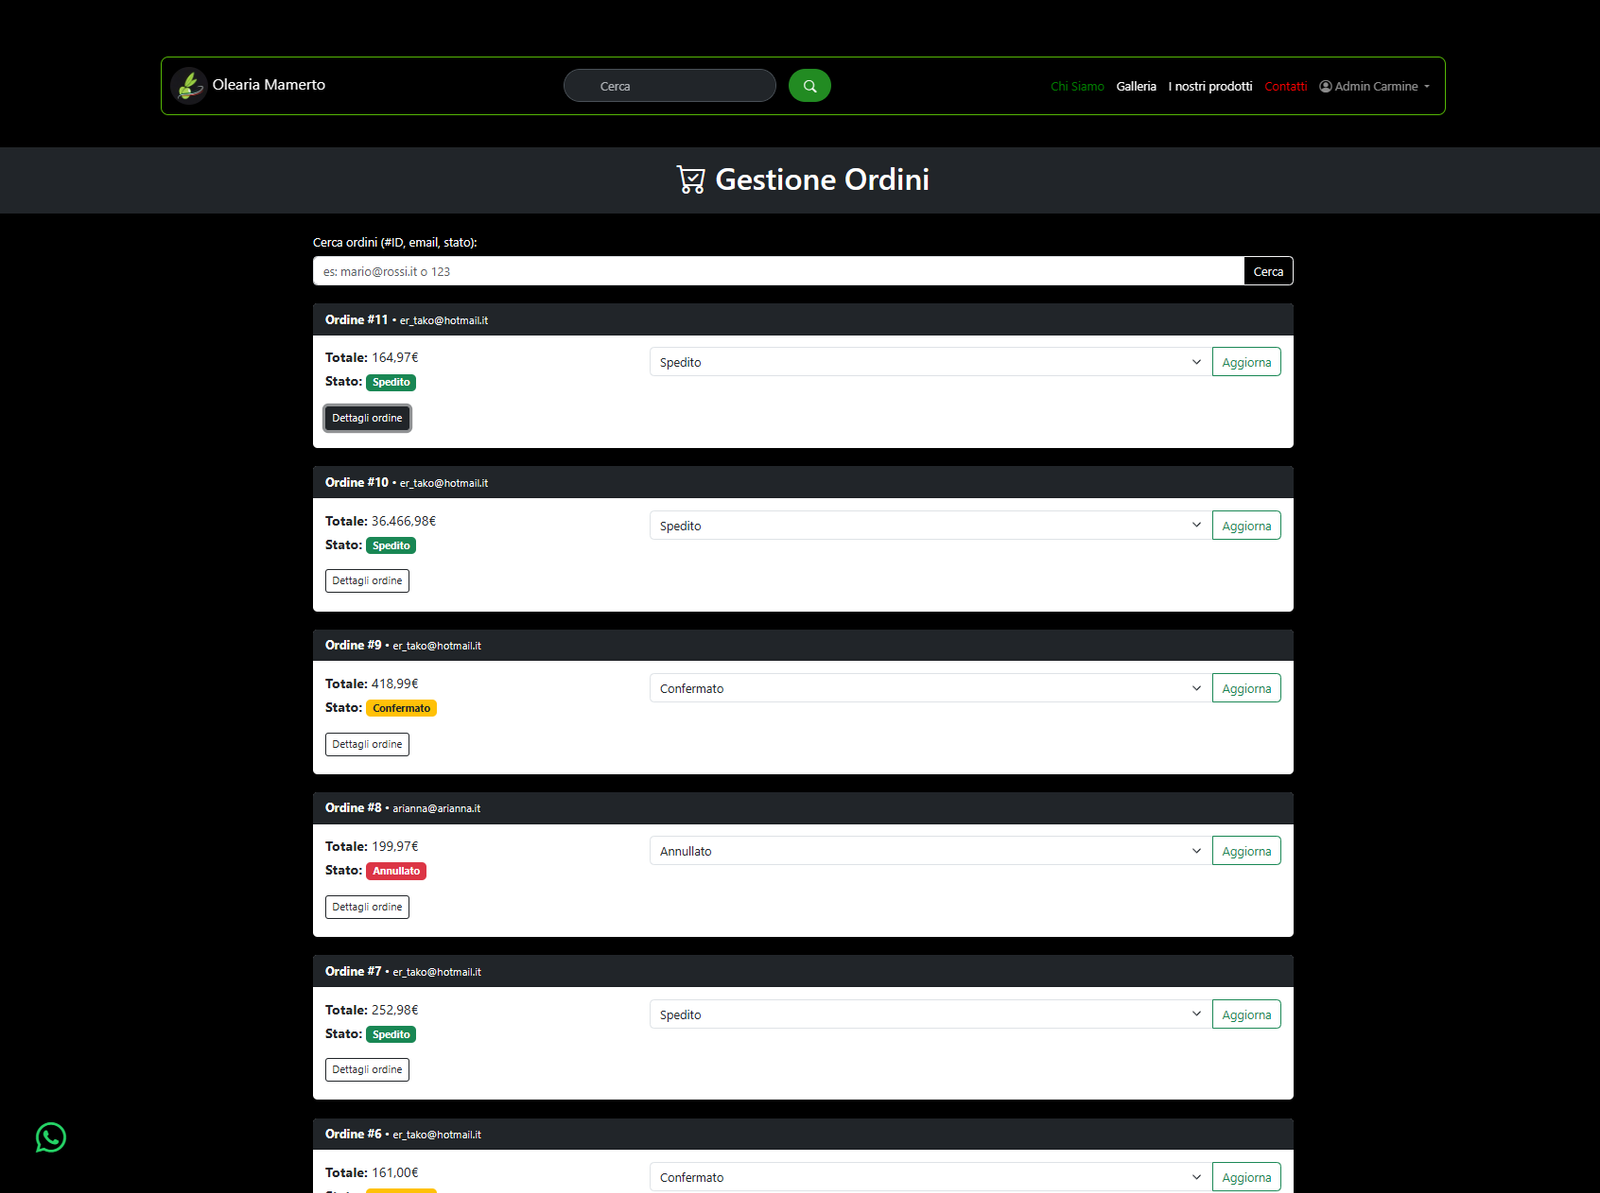This screenshot has width=1600, height=1193.
Task: Click the Olearia Mamerto olive logo
Action: click(189, 85)
